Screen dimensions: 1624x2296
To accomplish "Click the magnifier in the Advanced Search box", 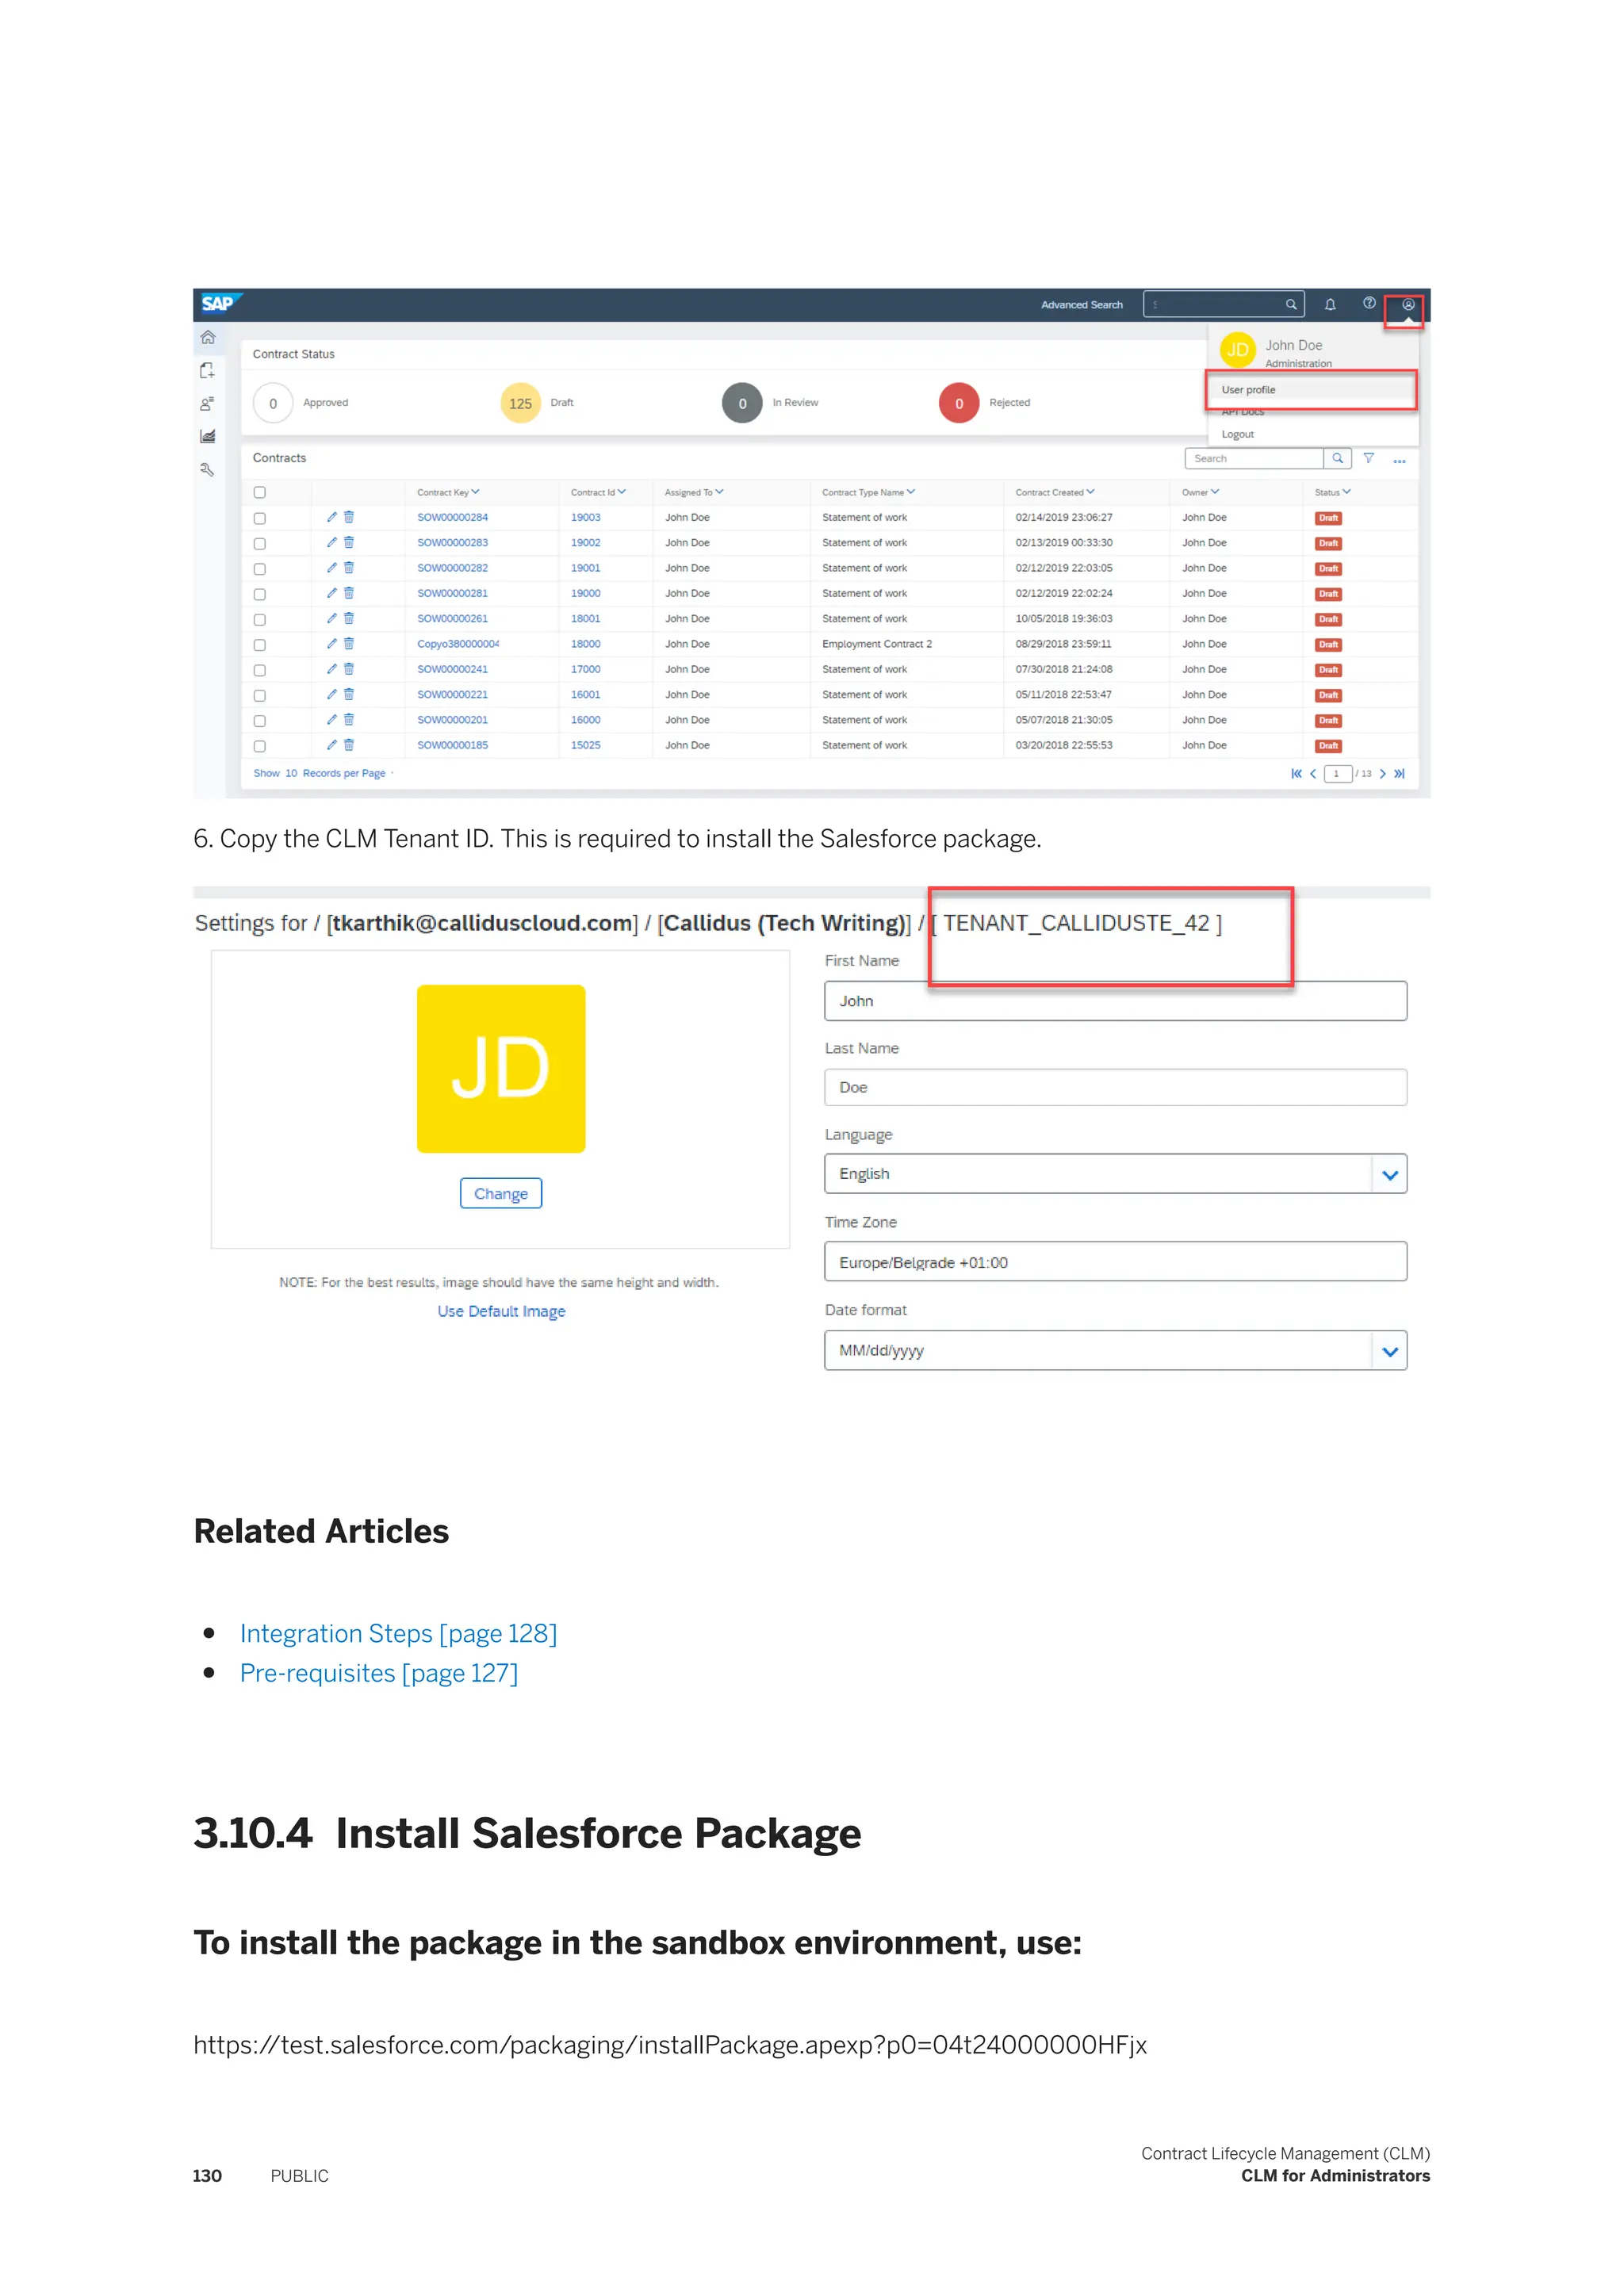I will pos(1291,305).
